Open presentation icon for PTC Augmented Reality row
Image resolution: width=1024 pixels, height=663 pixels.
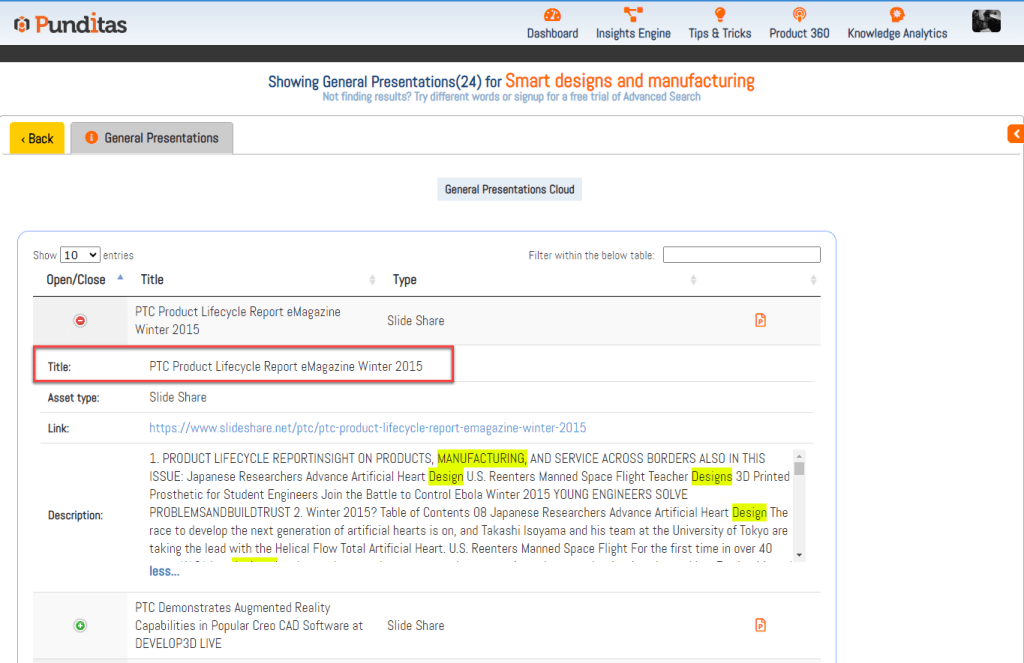pos(761,626)
